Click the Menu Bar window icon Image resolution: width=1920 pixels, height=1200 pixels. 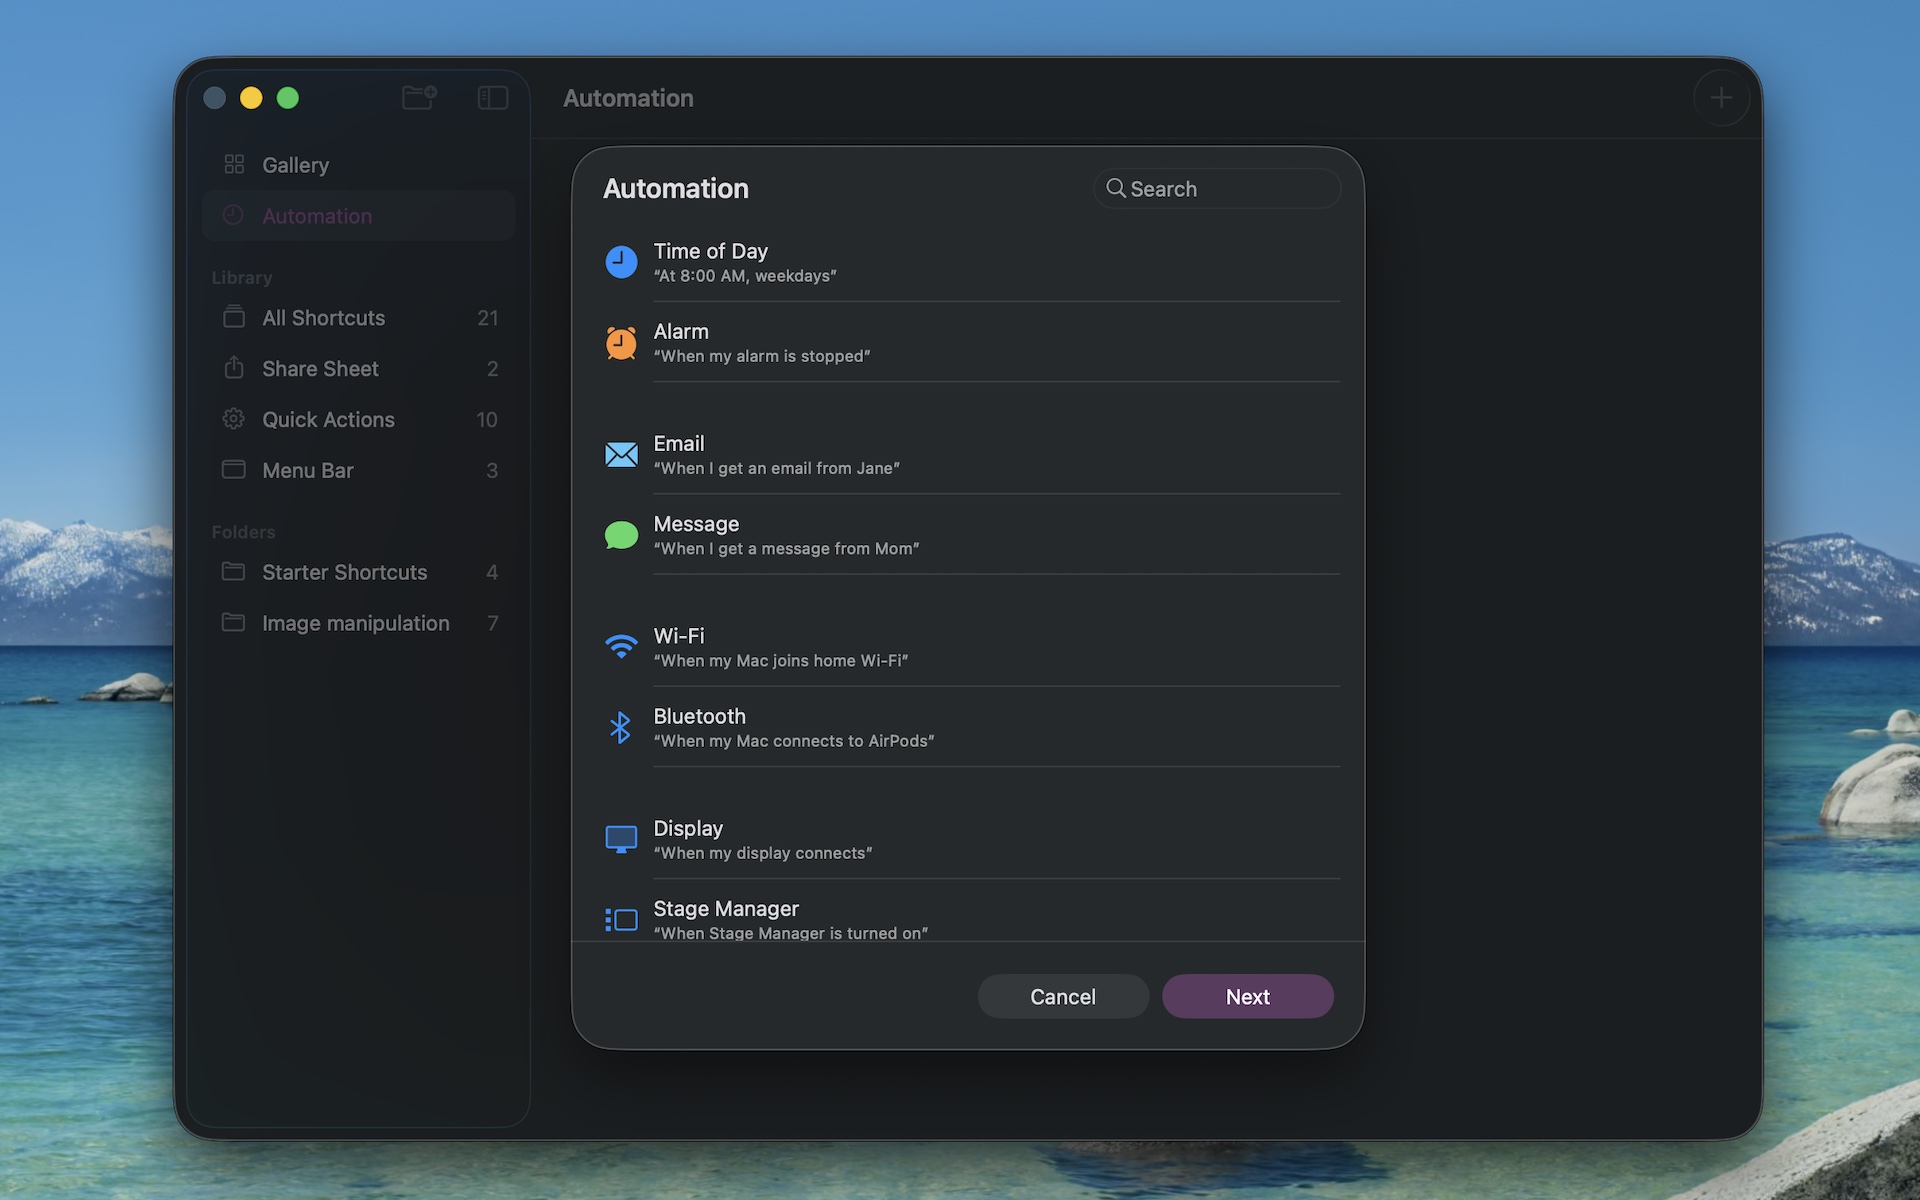tap(234, 469)
